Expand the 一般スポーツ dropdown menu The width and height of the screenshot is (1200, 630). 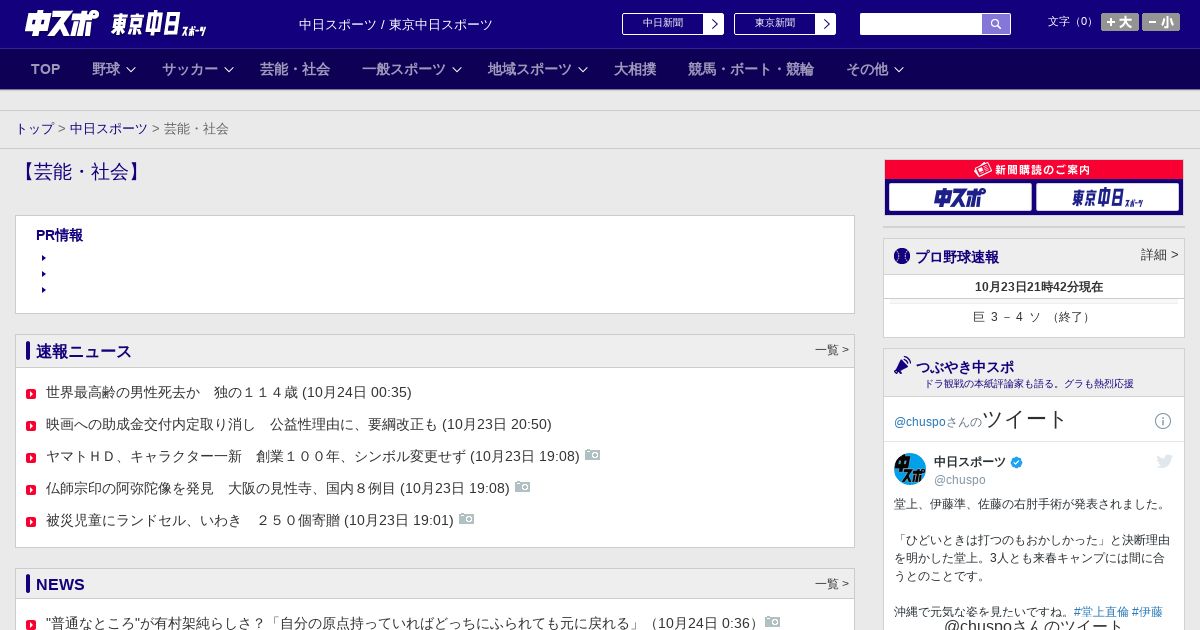(x=412, y=69)
